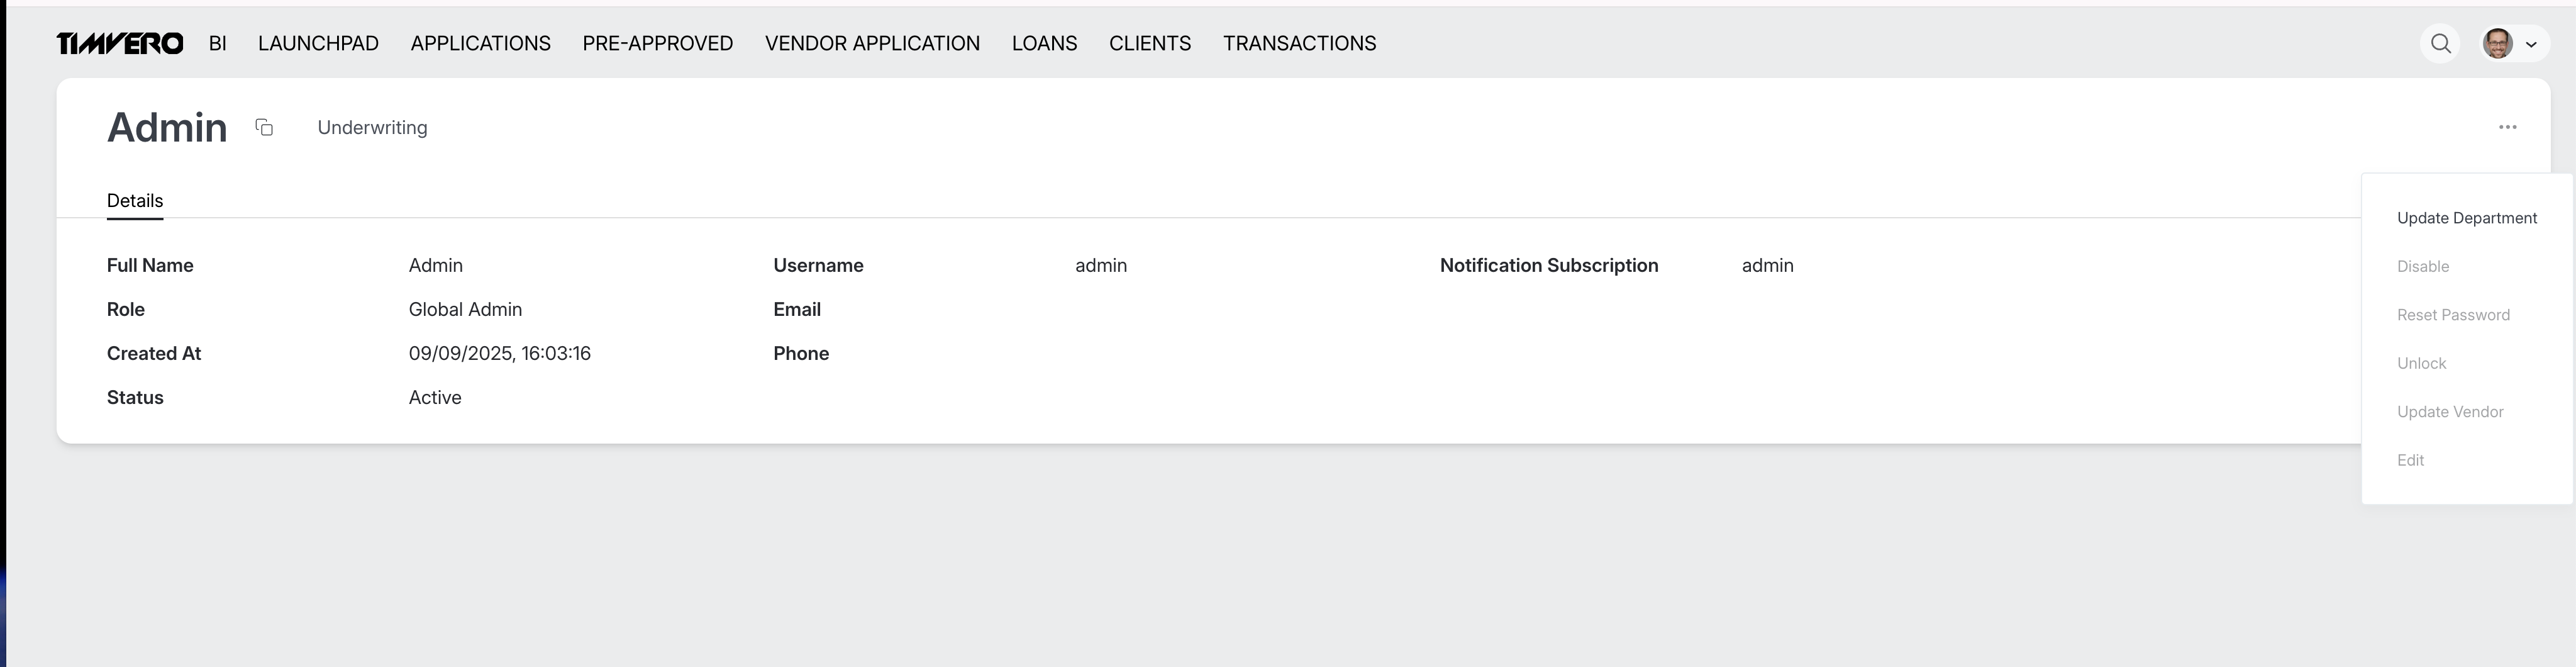Copy the Admin name icon
Screen dimensions: 2576x667
pos(264,127)
